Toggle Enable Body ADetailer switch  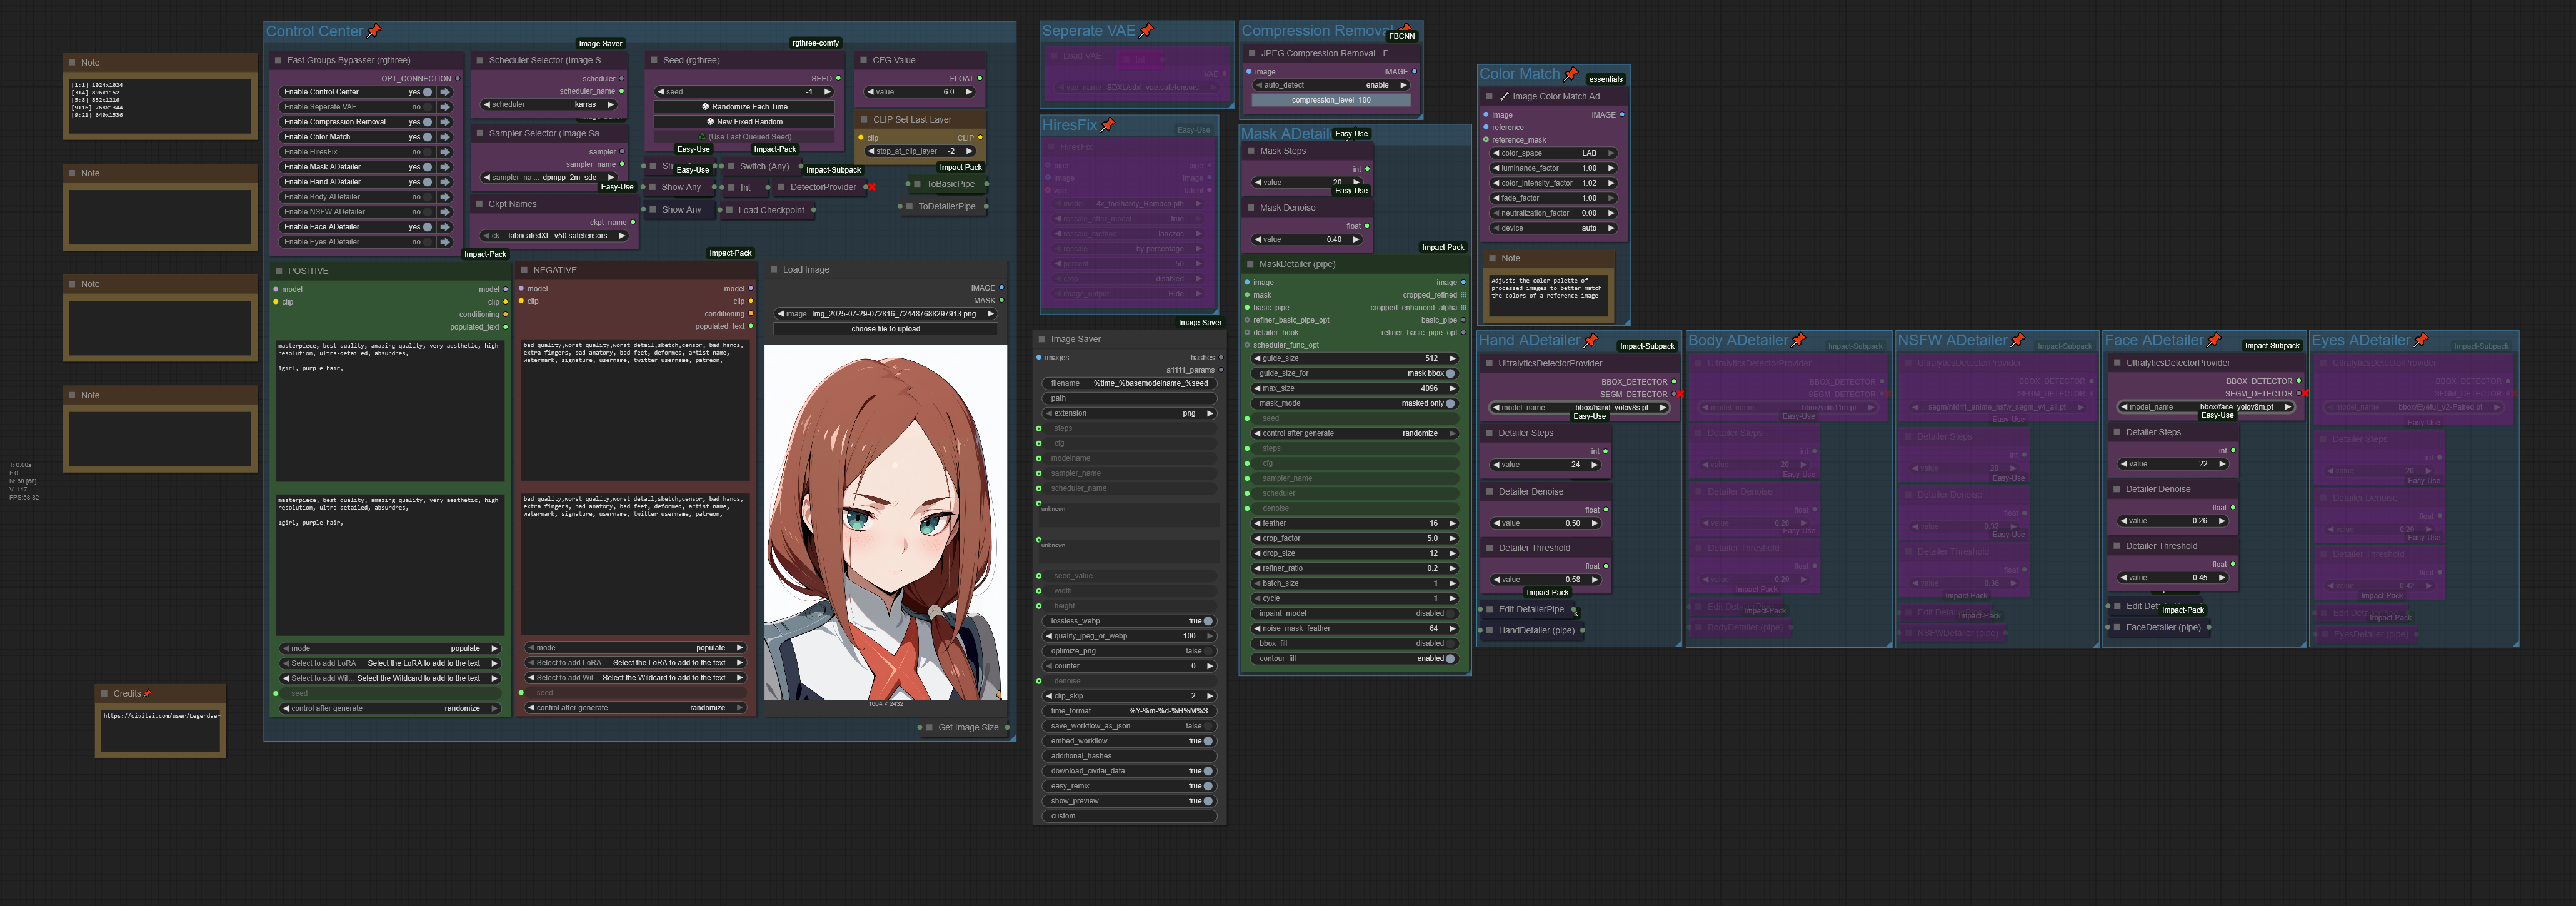[x=427, y=197]
